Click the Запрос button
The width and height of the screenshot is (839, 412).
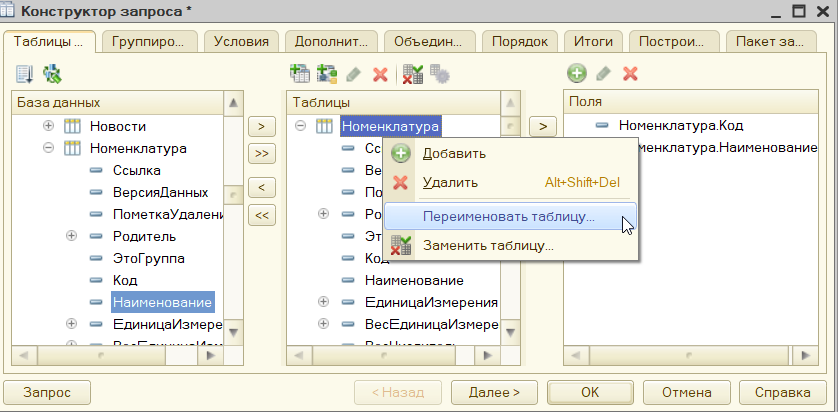click(x=47, y=393)
